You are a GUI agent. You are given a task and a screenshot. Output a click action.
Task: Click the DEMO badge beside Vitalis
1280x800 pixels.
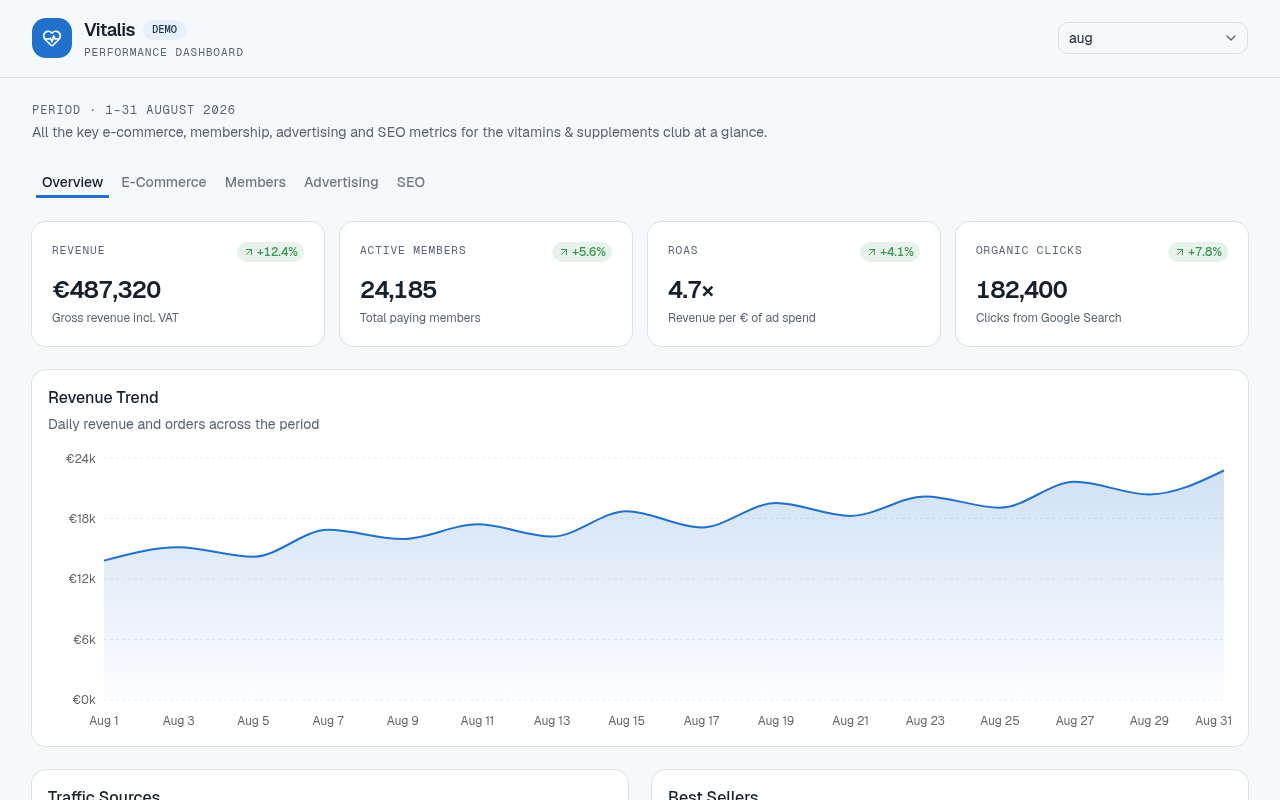pos(164,30)
